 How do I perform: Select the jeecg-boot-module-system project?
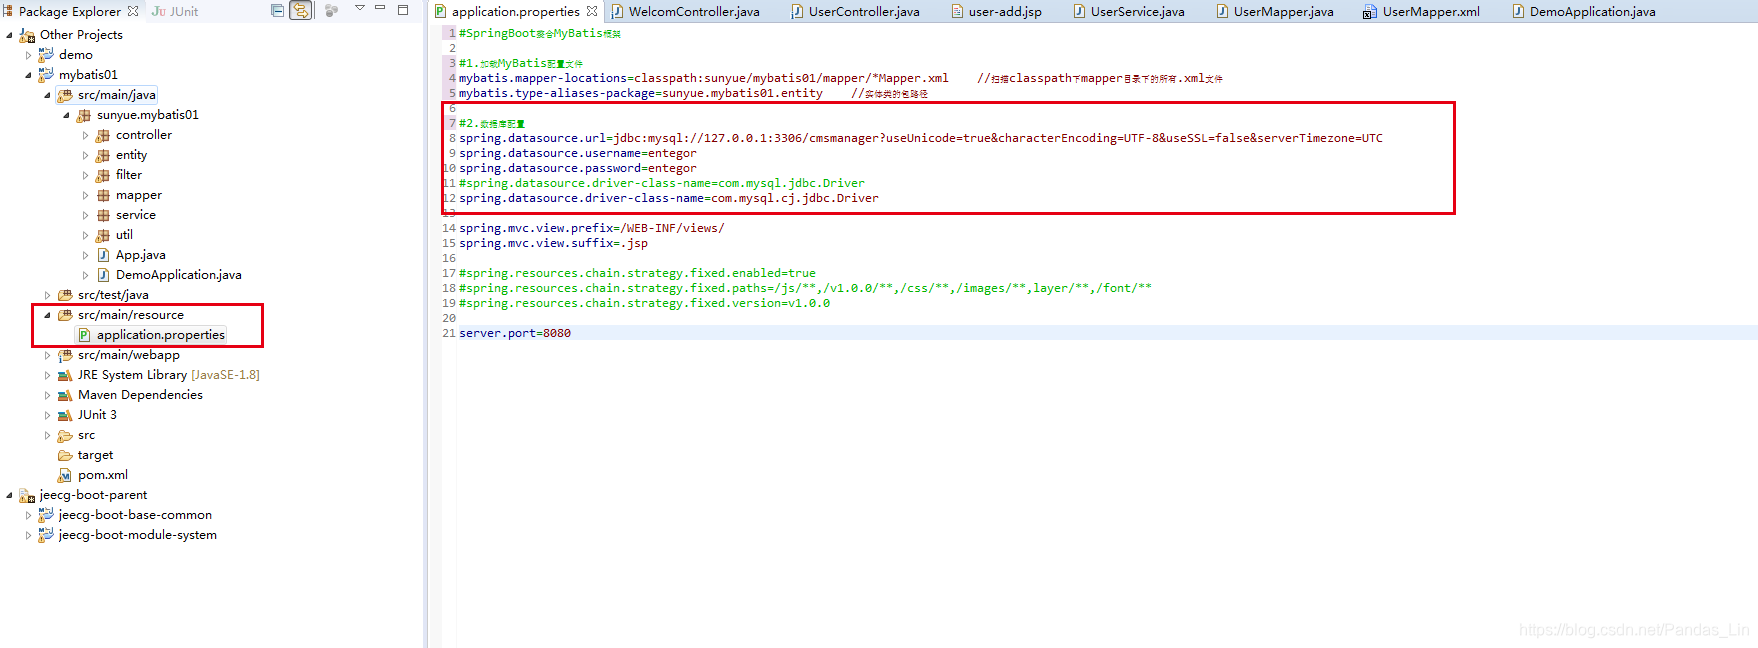pos(137,535)
